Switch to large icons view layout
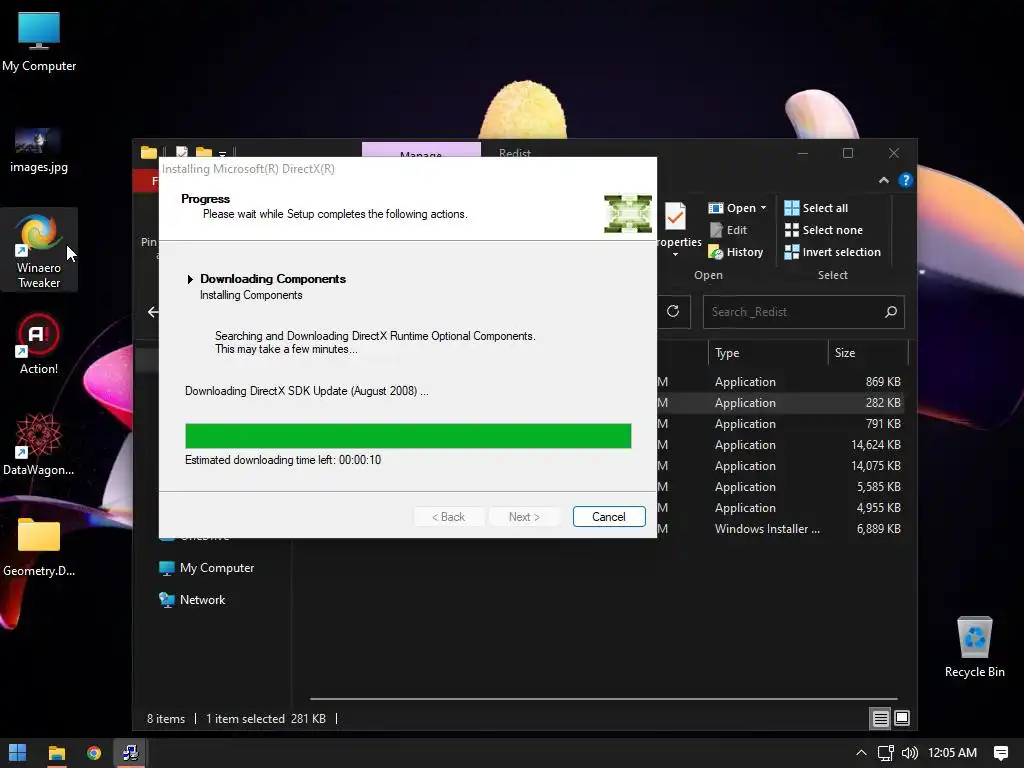1024x768 pixels. click(x=902, y=718)
